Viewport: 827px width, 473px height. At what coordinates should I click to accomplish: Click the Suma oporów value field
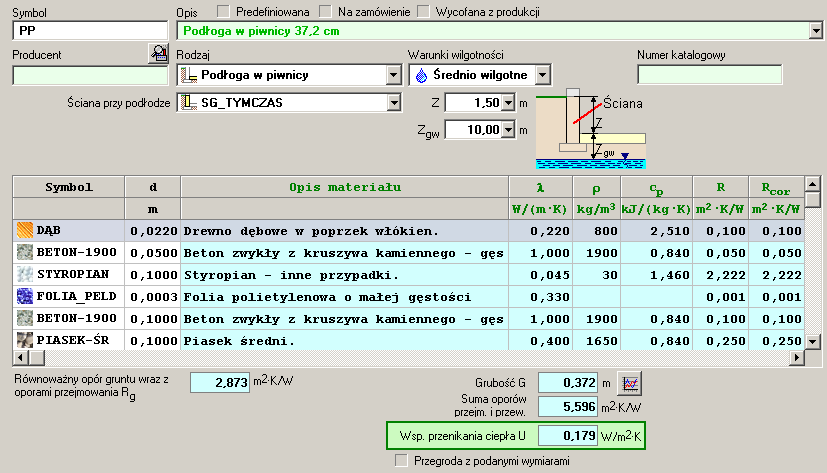568,407
